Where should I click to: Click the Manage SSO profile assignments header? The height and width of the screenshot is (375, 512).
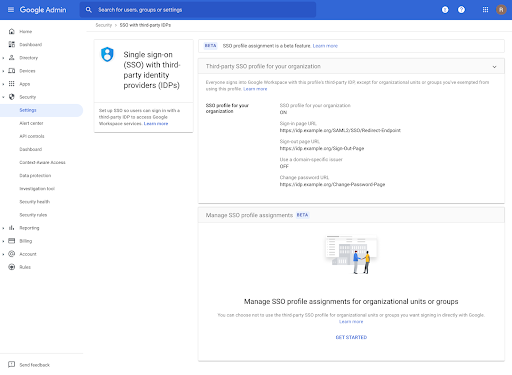tap(351, 215)
